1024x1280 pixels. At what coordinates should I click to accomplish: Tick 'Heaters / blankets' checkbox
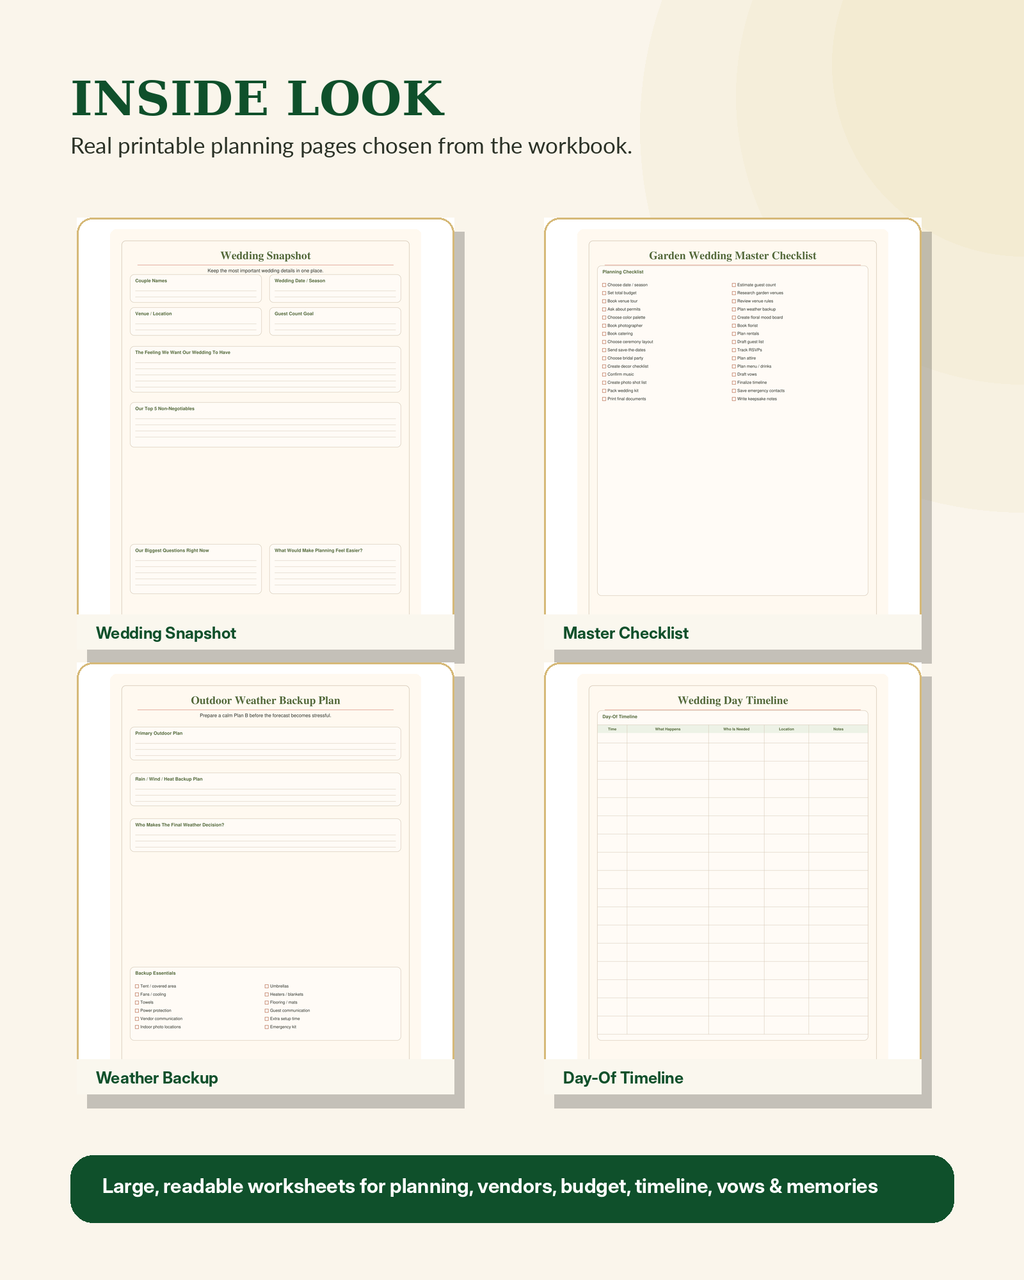point(266,994)
